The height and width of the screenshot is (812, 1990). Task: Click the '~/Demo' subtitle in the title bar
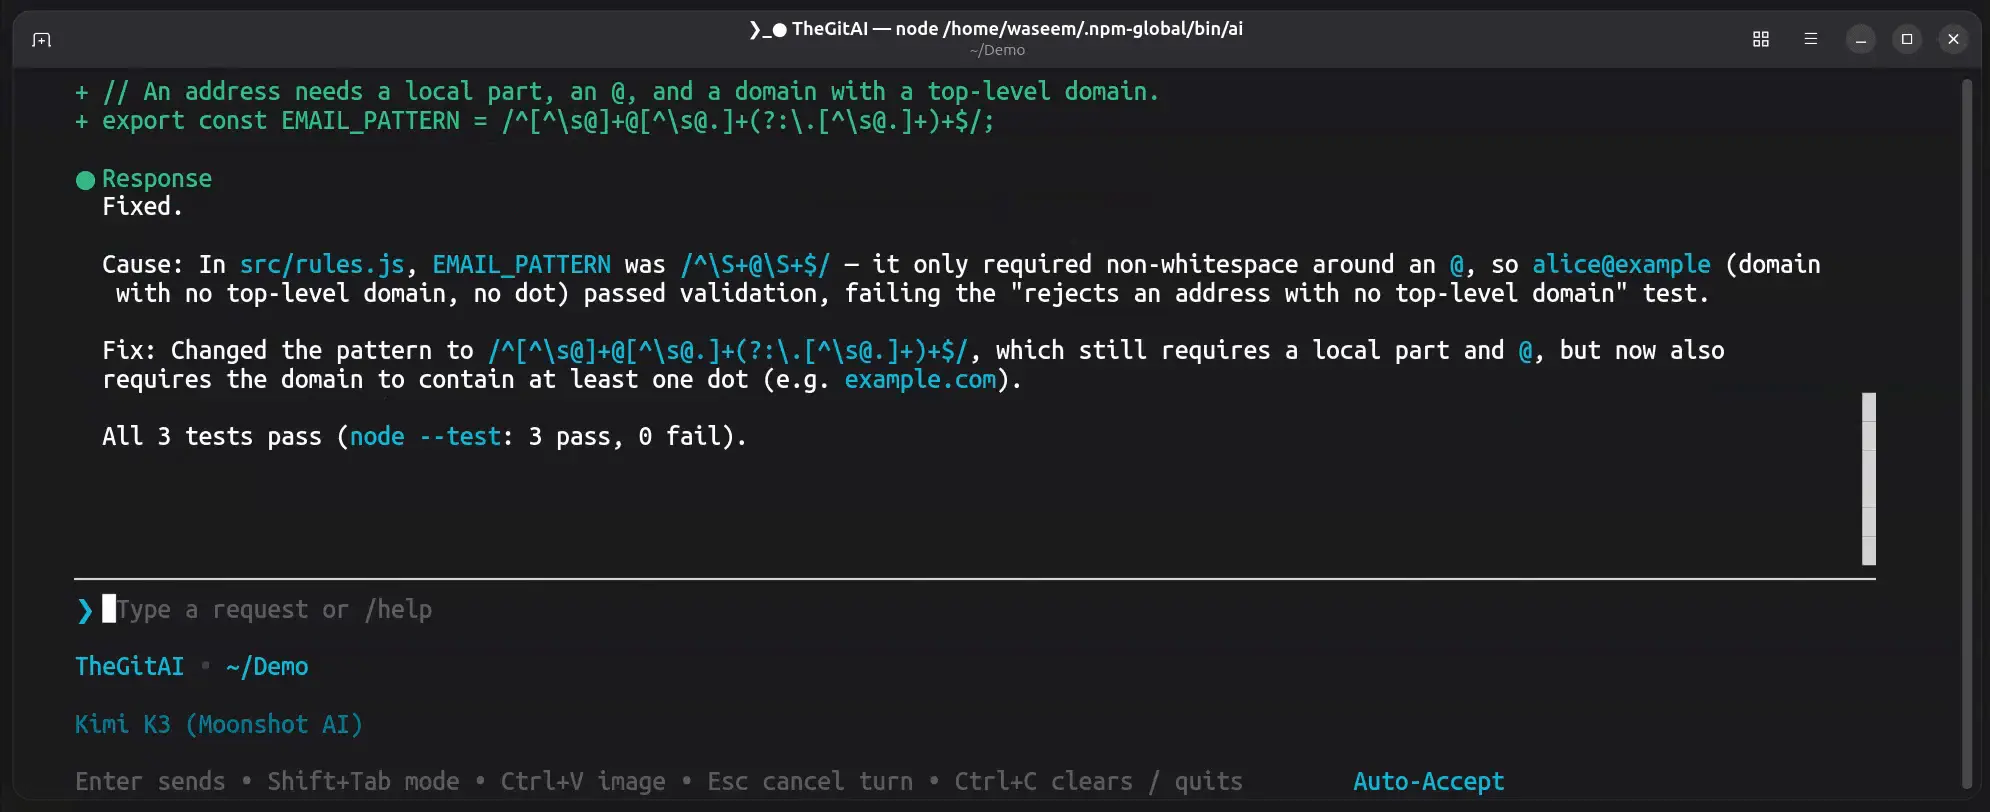coord(997,50)
